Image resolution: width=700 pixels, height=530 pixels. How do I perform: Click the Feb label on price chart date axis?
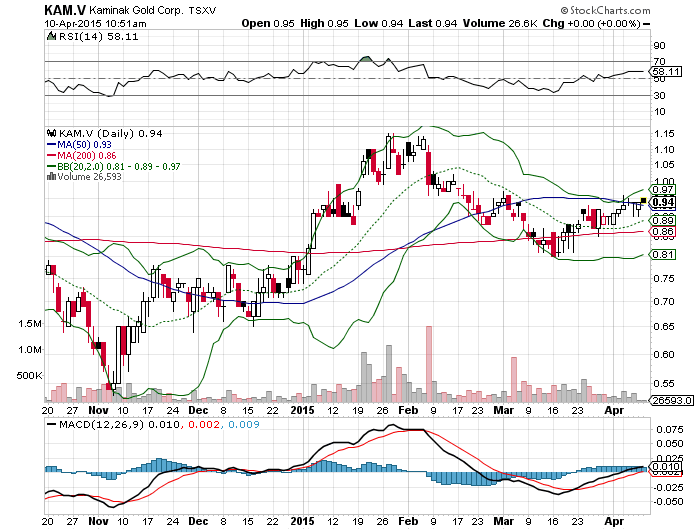click(x=408, y=410)
